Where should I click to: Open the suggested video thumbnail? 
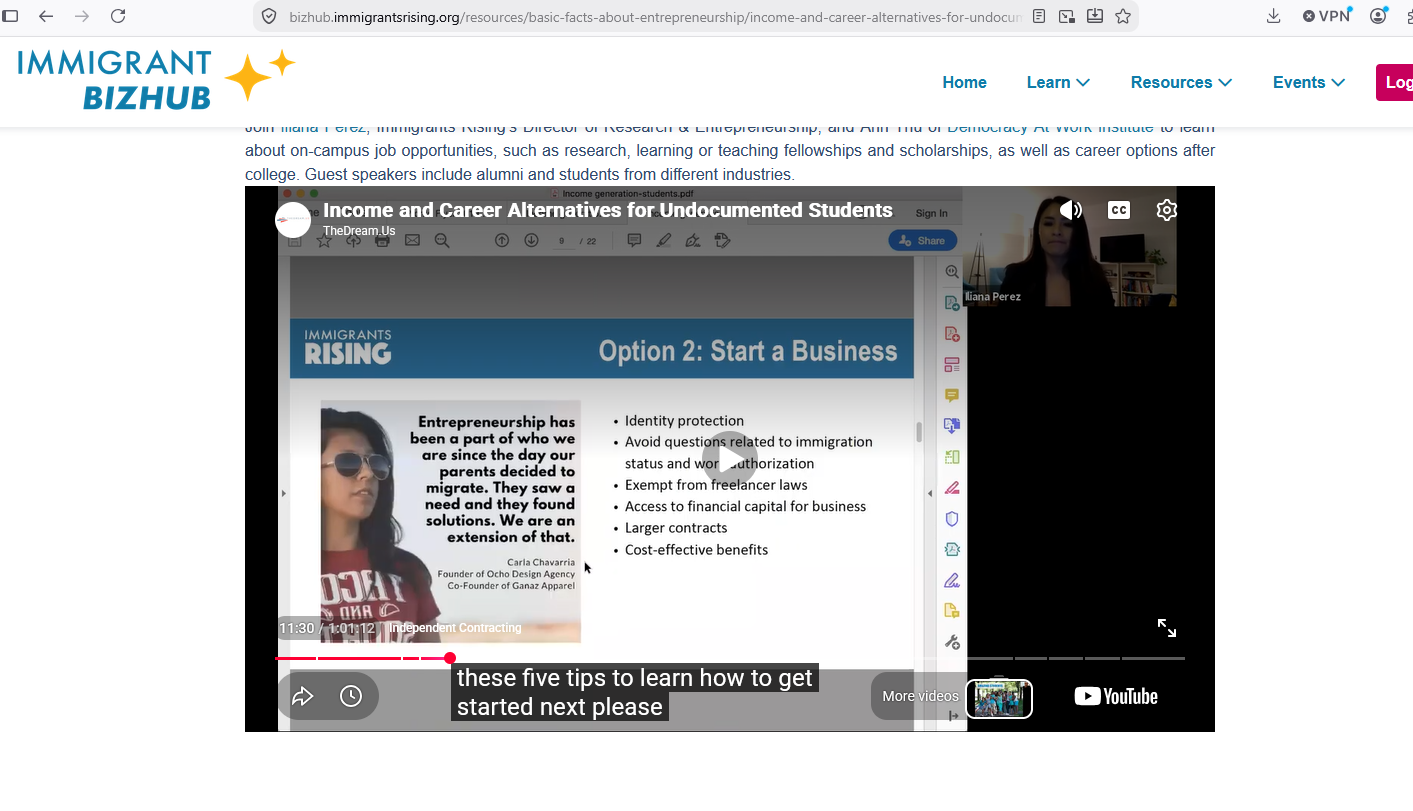[999, 698]
